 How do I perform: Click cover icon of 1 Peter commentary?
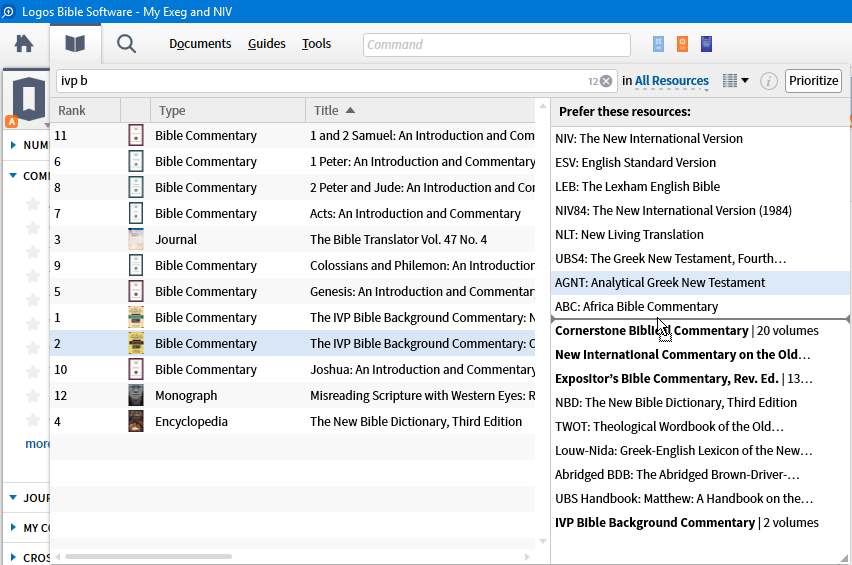[x=136, y=161]
